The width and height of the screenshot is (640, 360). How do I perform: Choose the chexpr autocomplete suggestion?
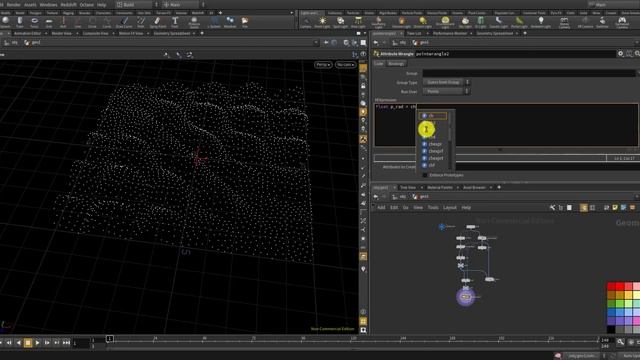(434, 144)
